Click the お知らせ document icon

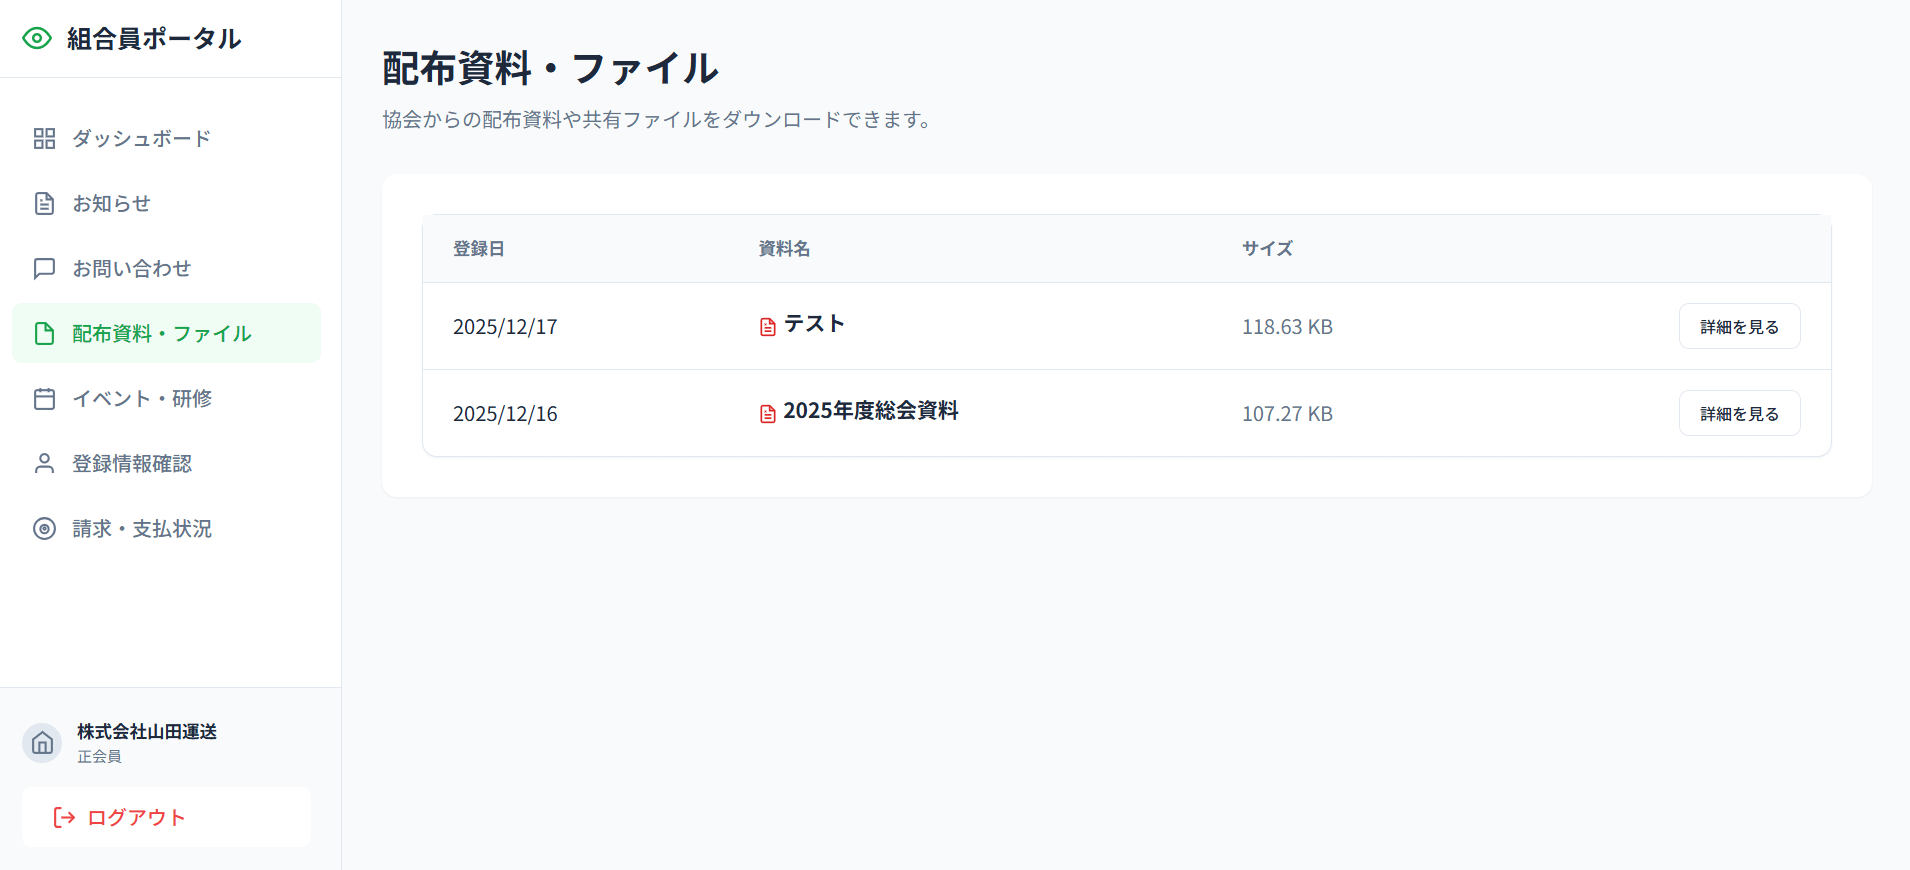44,204
